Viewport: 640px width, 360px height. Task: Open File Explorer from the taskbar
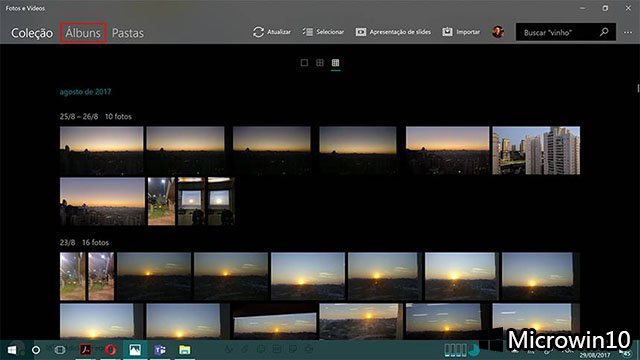184,350
